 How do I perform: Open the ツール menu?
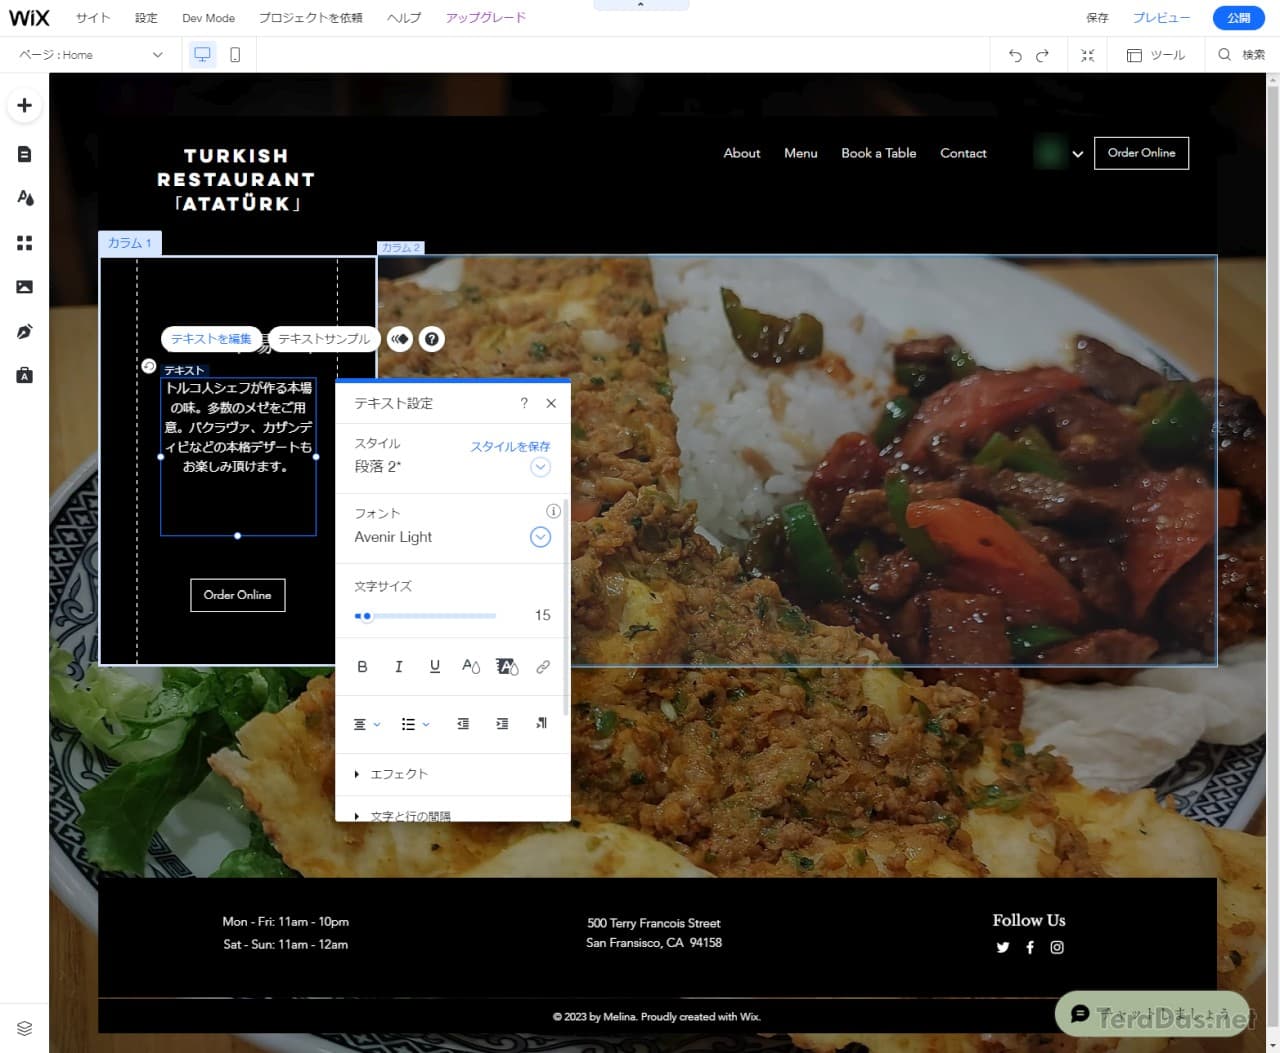coord(1156,55)
